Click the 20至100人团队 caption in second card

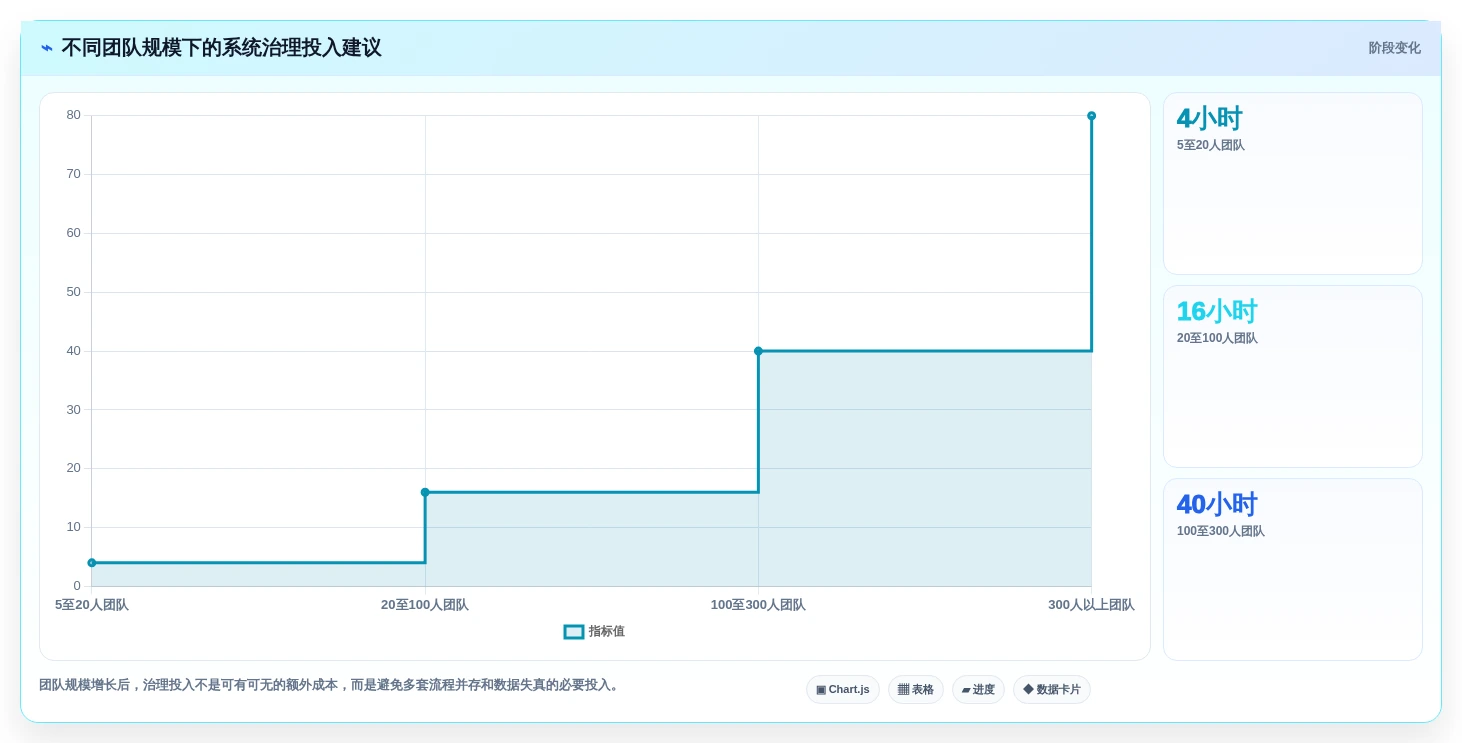tap(1217, 338)
